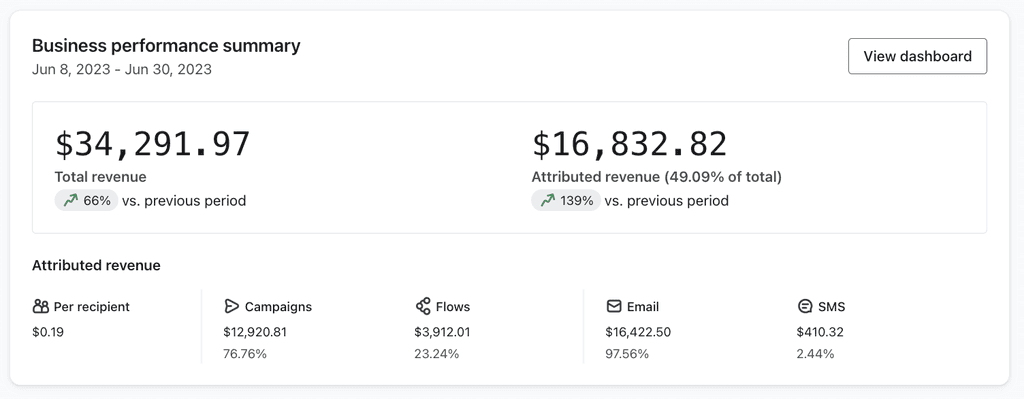Click the Email envelope icon

614,306
